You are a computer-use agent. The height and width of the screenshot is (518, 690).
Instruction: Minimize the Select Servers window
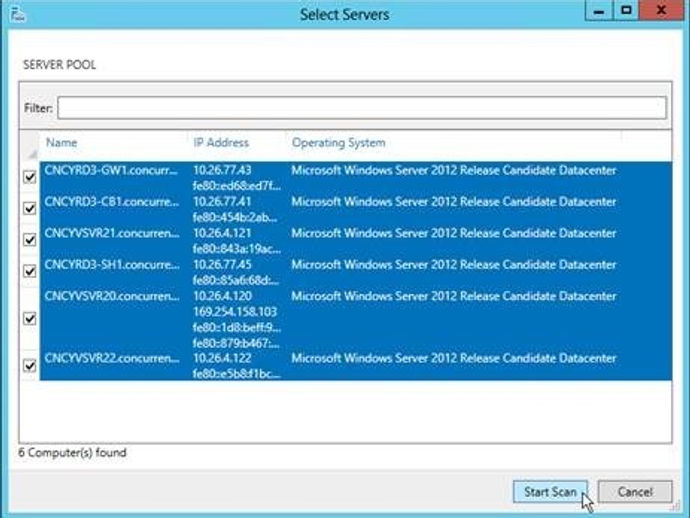pos(598,11)
